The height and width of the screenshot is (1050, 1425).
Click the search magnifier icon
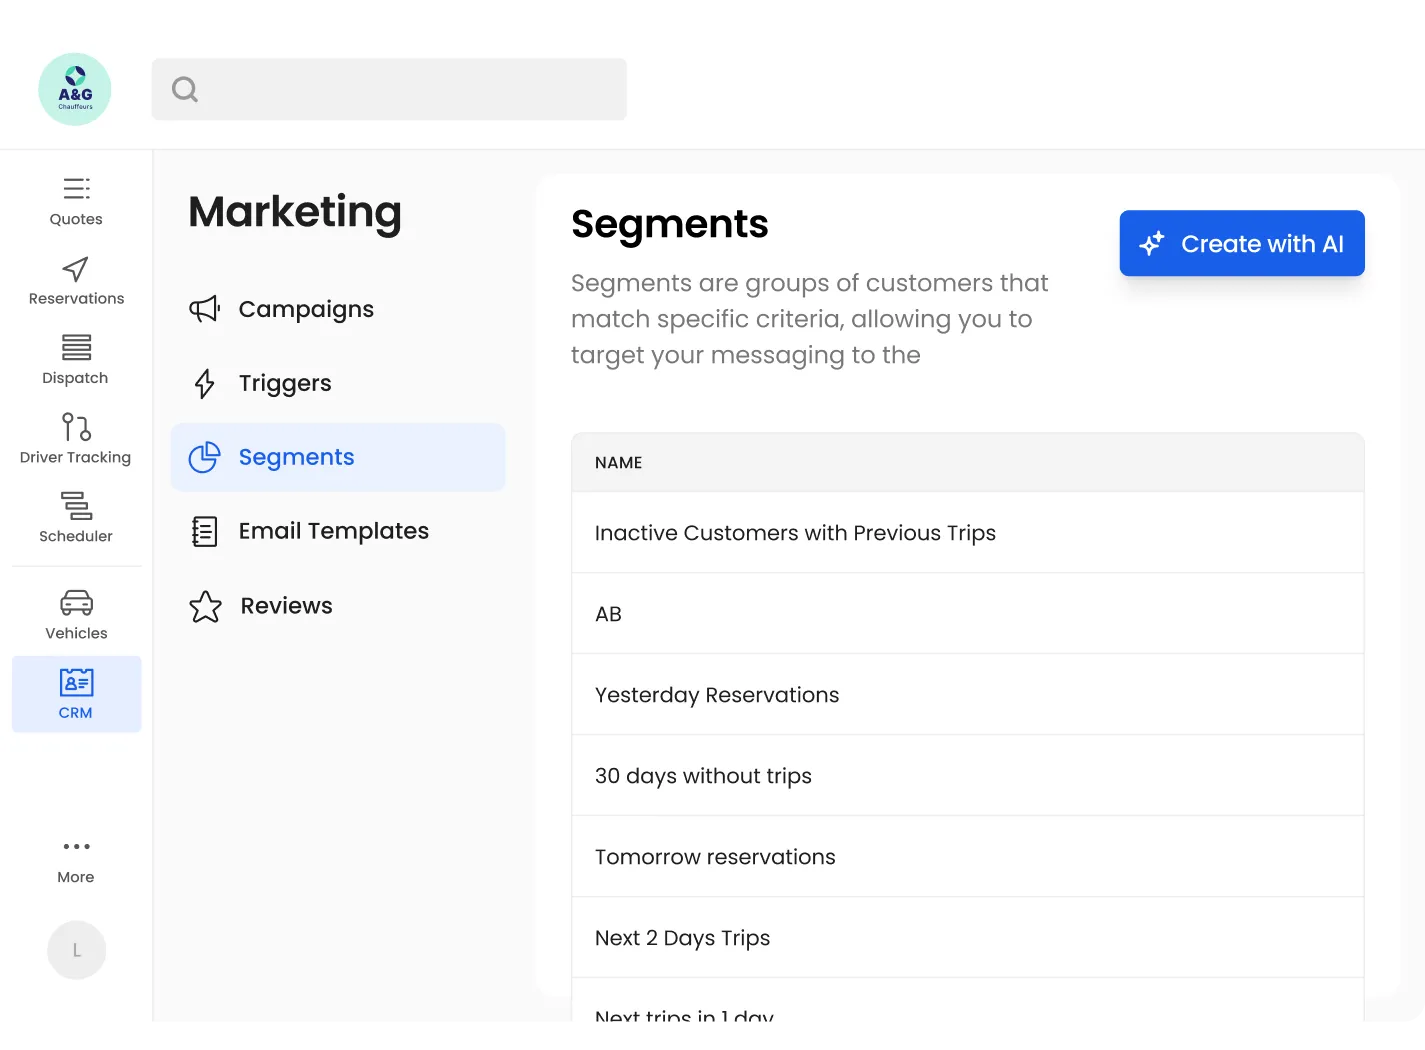coord(185,89)
